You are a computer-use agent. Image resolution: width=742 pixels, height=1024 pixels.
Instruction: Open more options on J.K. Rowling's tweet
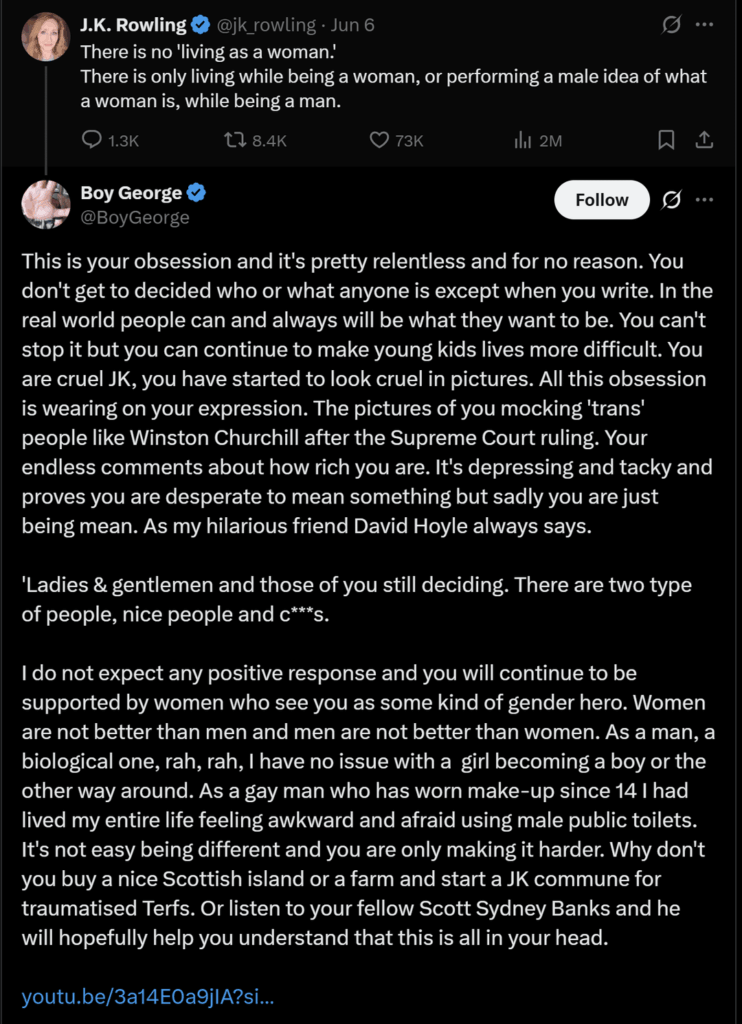tap(704, 25)
